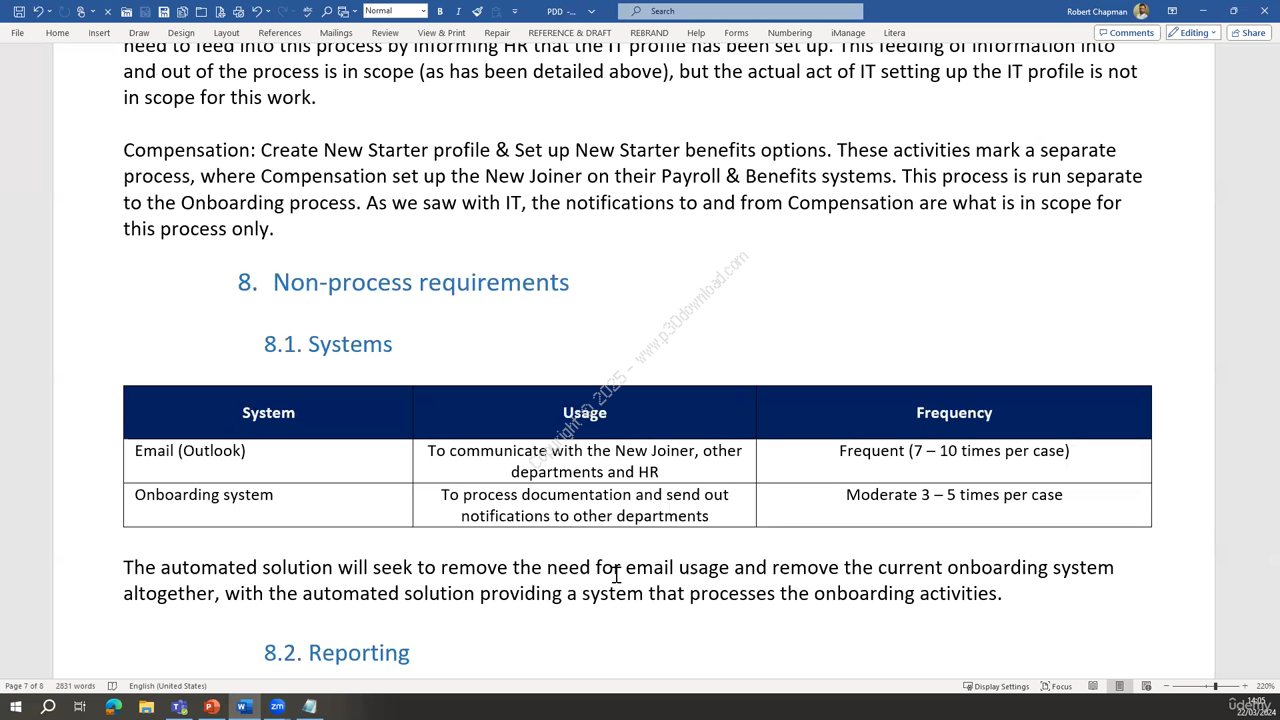The height and width of the screenshot is (720, 1280).
Task: Open the File menu
Action: coord(17,33)
